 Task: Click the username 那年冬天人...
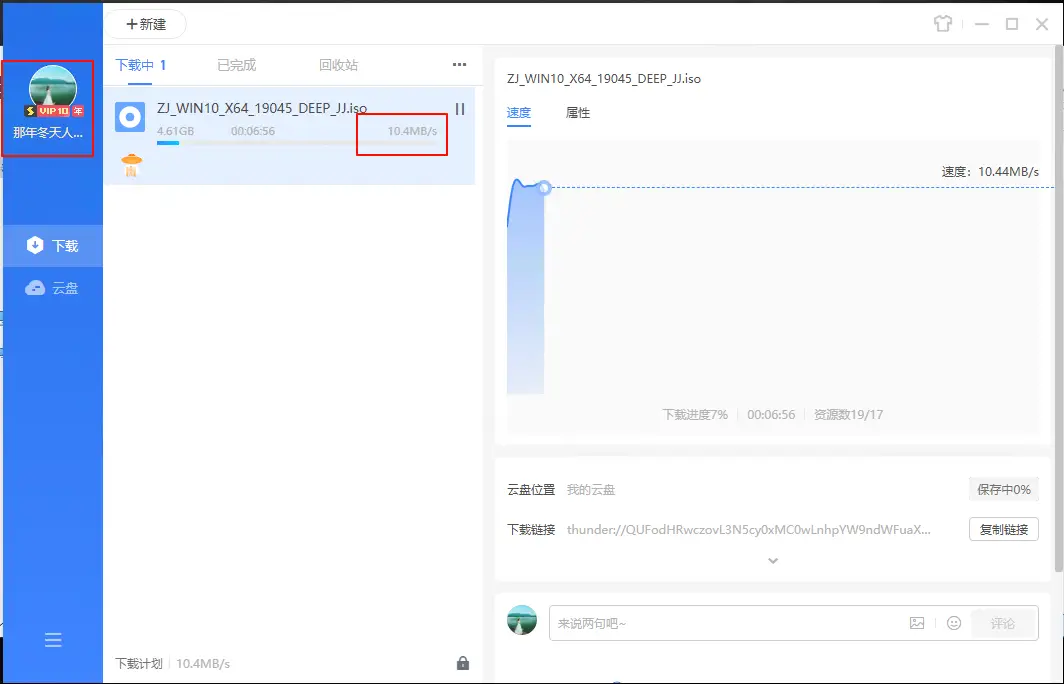pyautogui.click(x=48, y=132)
